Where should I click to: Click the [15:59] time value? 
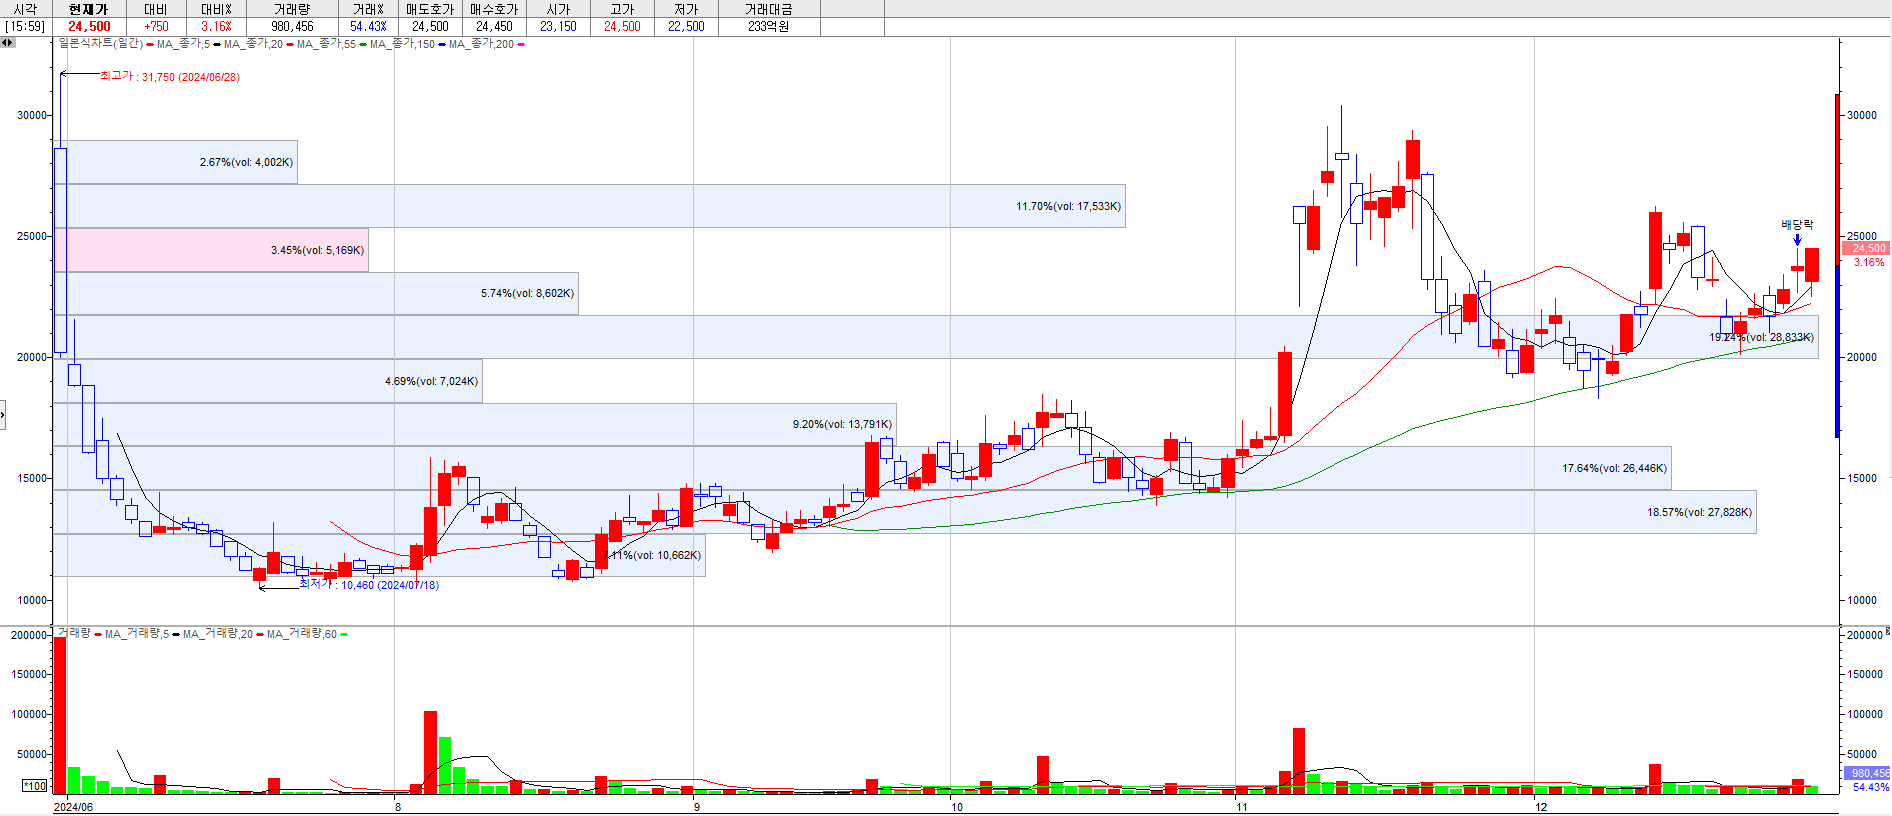25,27
